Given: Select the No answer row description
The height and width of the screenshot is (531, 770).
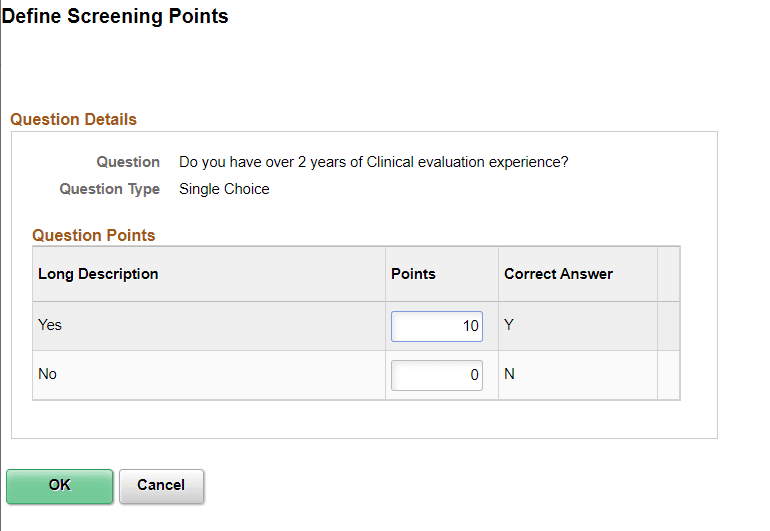Looking at the screenshot, I should click(48, 374).
